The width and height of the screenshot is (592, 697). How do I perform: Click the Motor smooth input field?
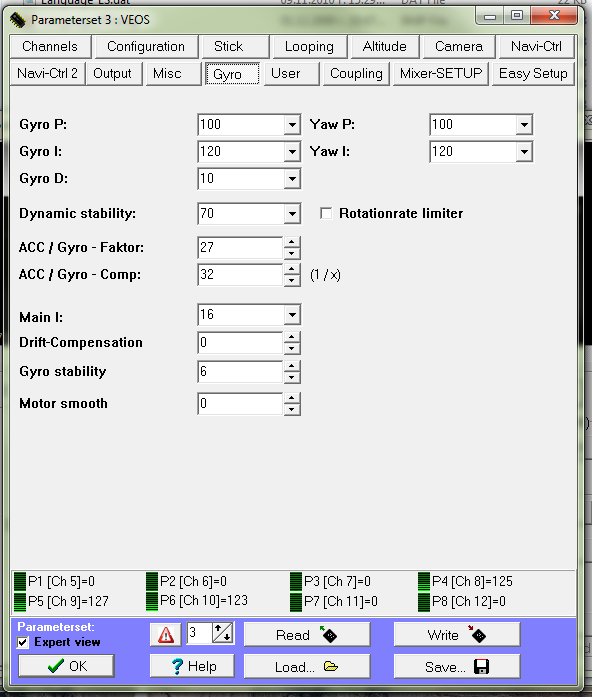240,404
